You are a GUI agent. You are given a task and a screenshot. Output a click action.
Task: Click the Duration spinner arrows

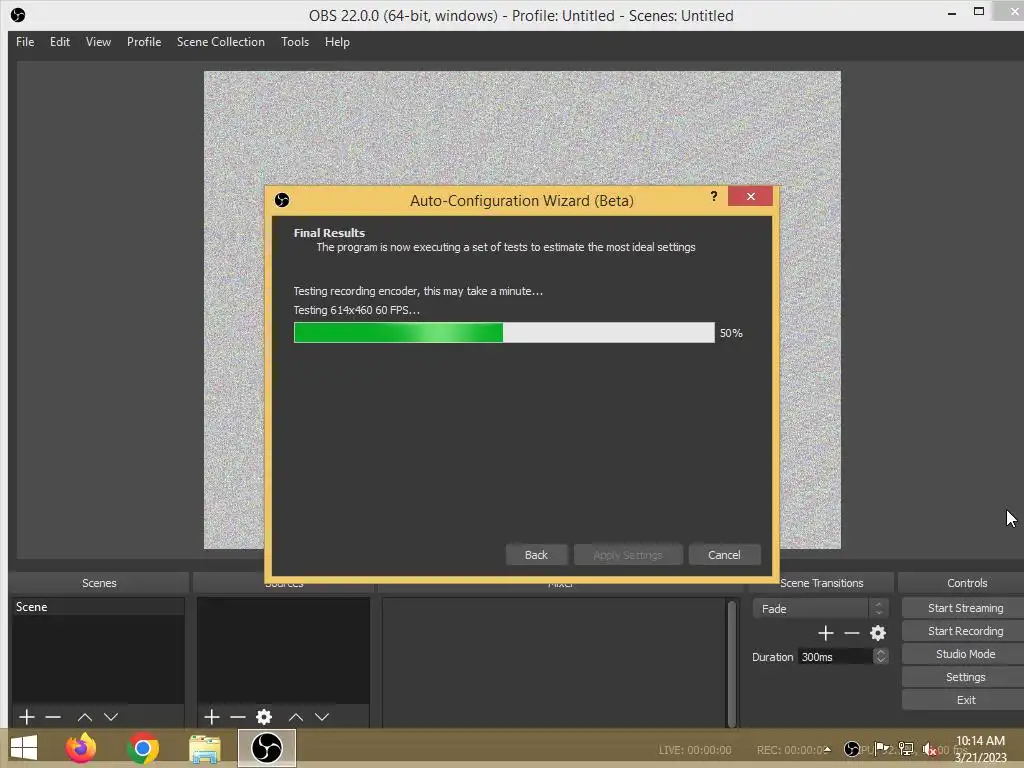point(880,656)
